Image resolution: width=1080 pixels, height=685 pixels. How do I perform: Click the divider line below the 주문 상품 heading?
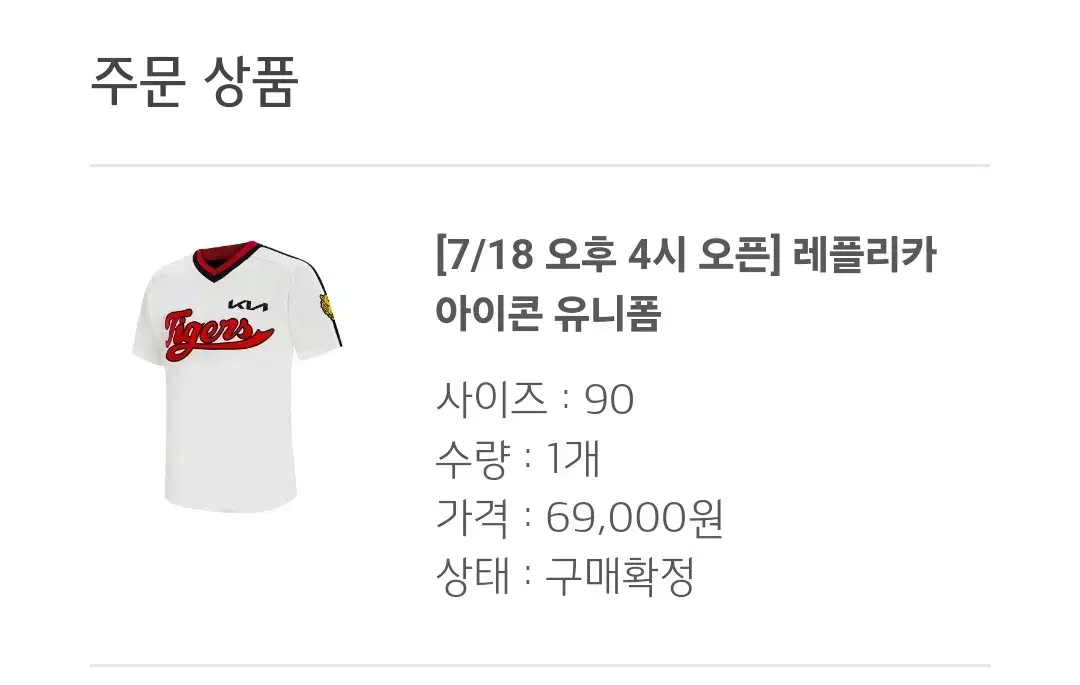coord(539,165)
